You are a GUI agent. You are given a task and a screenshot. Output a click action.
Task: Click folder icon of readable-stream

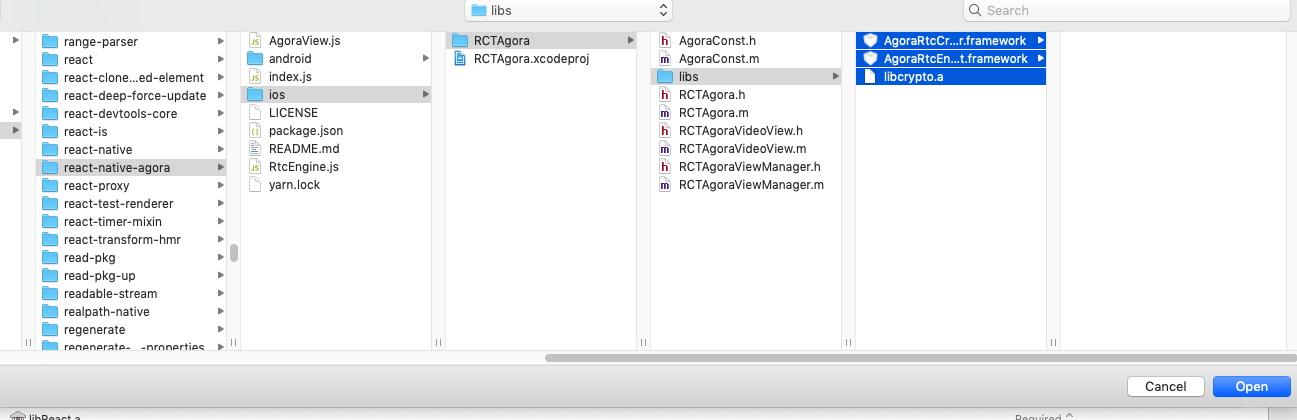click(x=50, y=294)
